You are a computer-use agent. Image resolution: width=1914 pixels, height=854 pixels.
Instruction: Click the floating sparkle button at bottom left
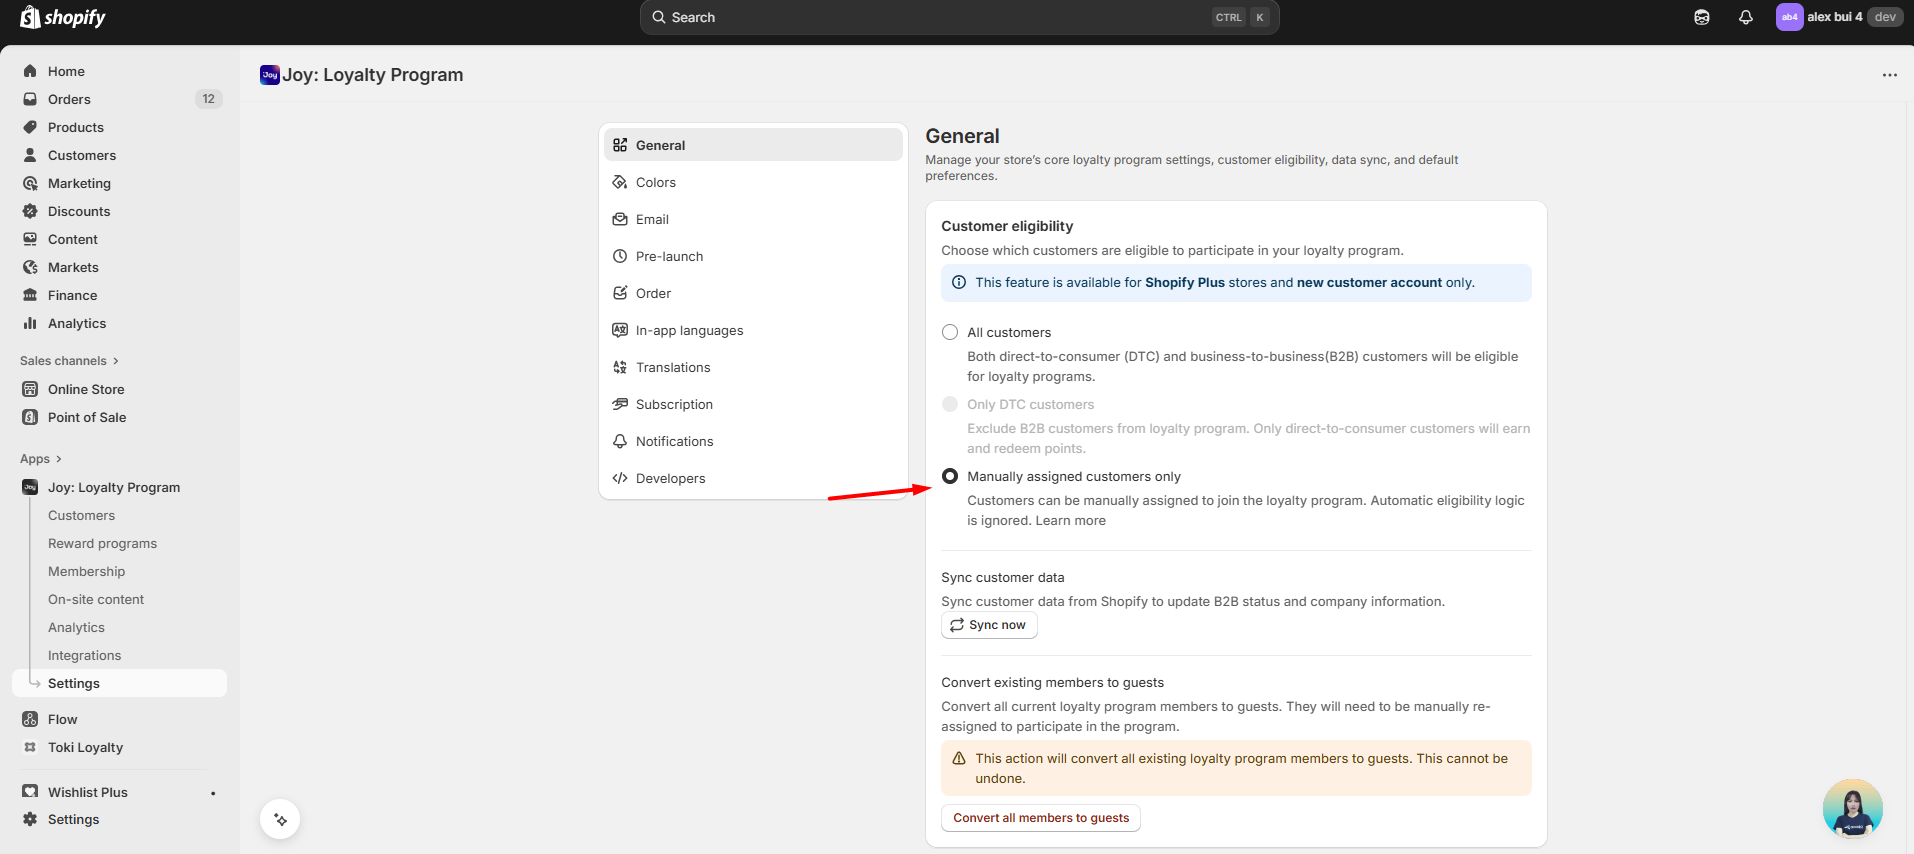[280, 820]
